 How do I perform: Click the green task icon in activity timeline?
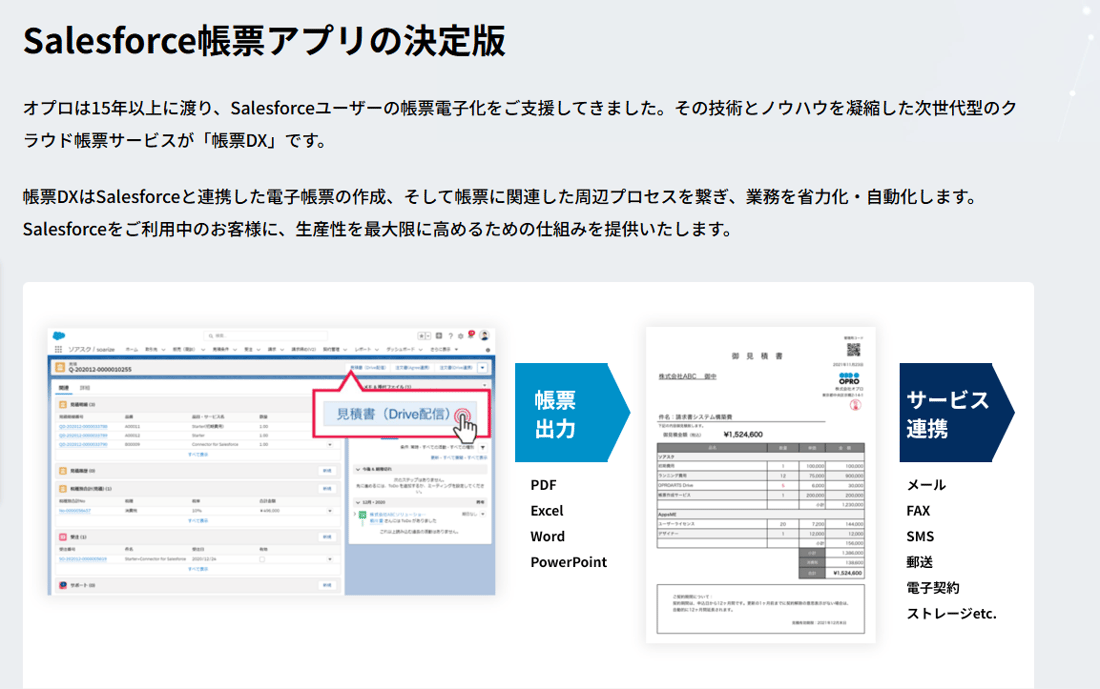coord(363,515)
